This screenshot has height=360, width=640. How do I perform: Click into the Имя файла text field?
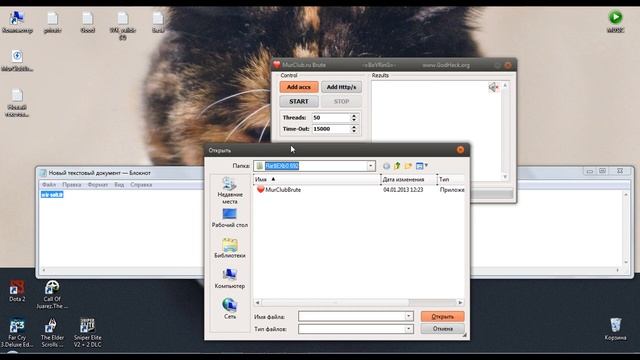click(351, 316)
